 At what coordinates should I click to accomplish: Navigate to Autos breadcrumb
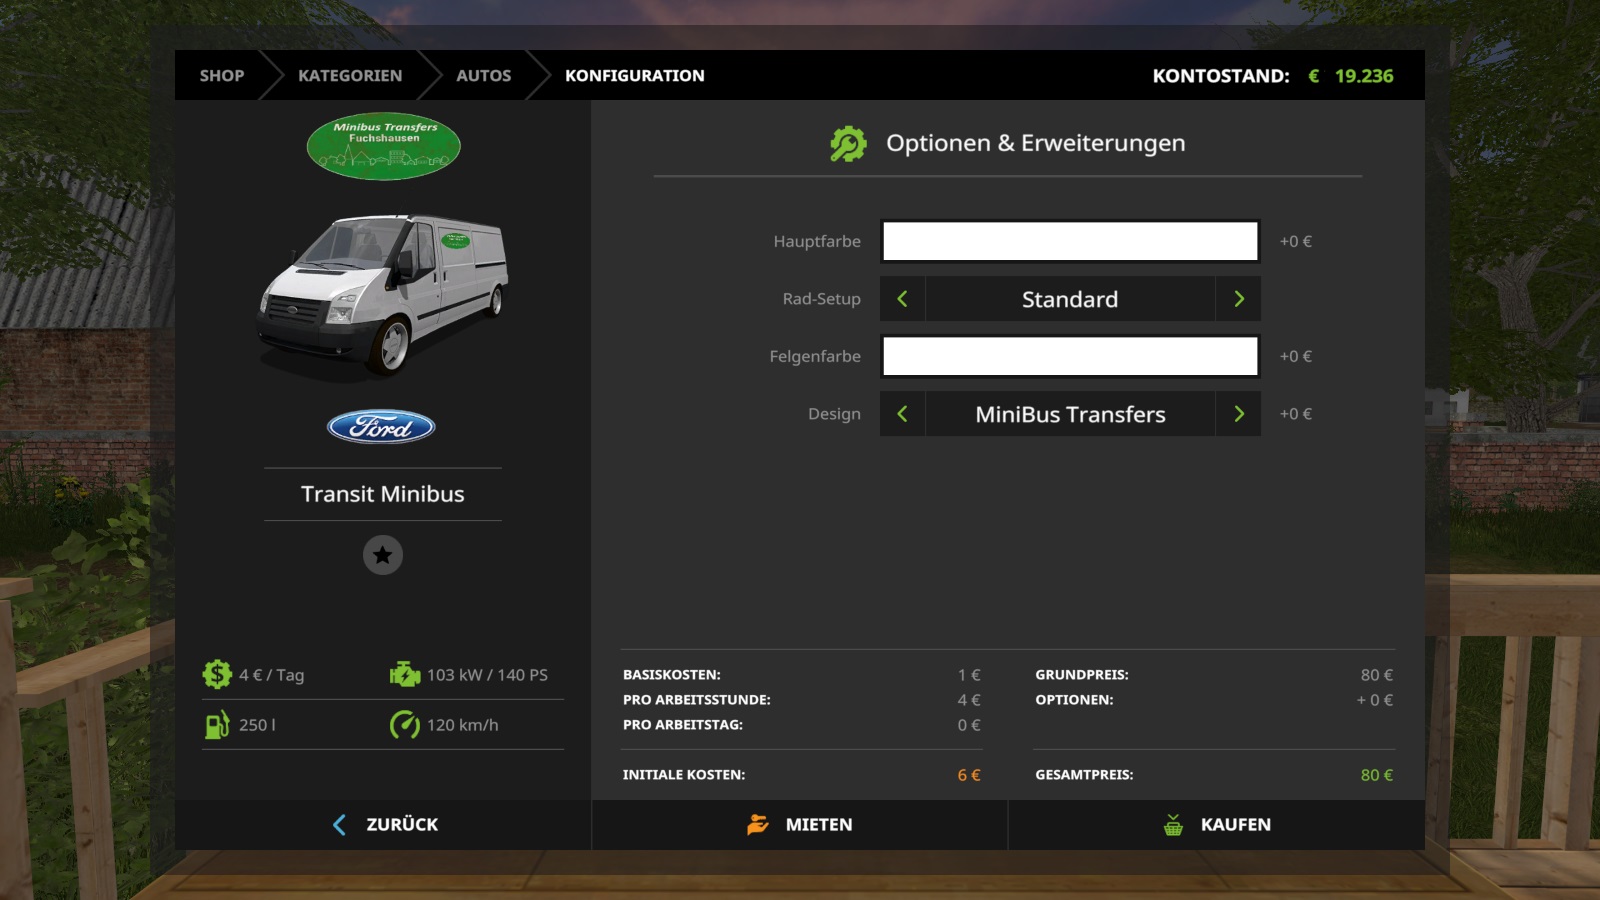(x=483, y=76)
